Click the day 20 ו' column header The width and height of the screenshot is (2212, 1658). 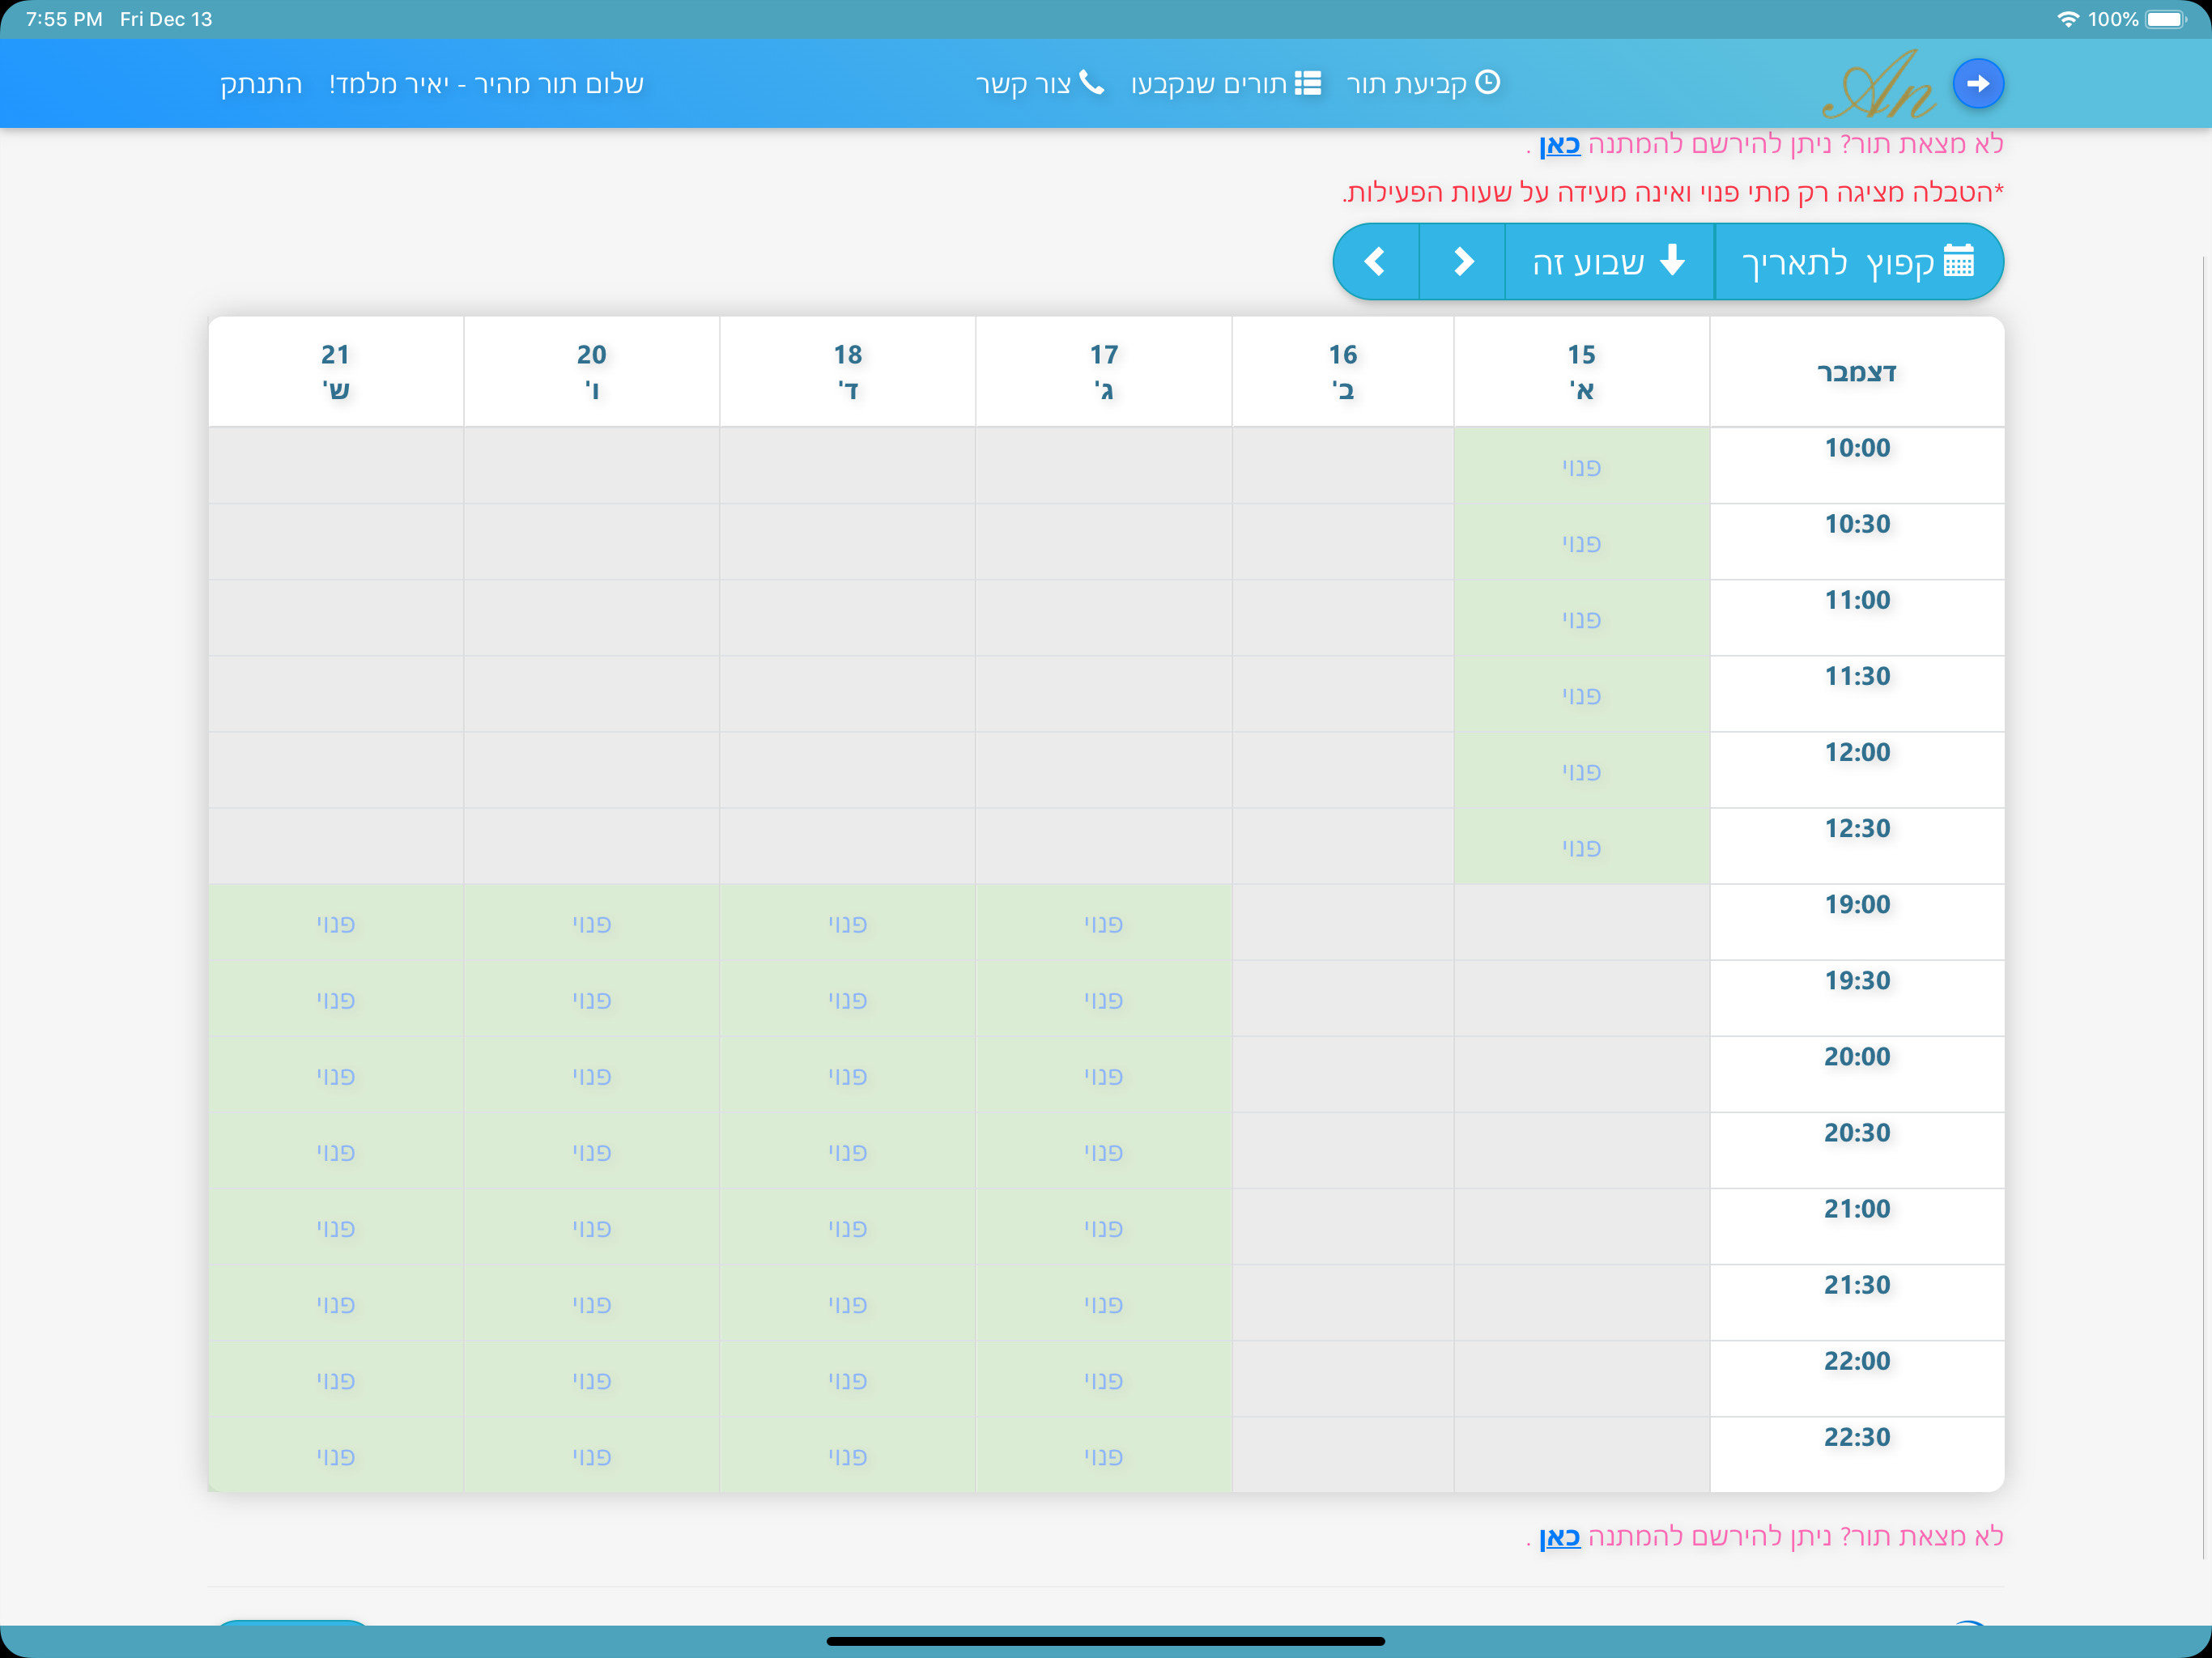pos(591,372)
